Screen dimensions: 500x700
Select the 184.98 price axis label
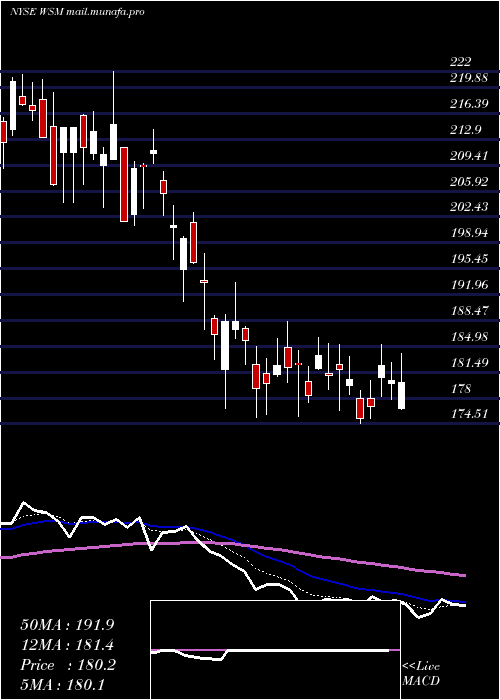469,337
